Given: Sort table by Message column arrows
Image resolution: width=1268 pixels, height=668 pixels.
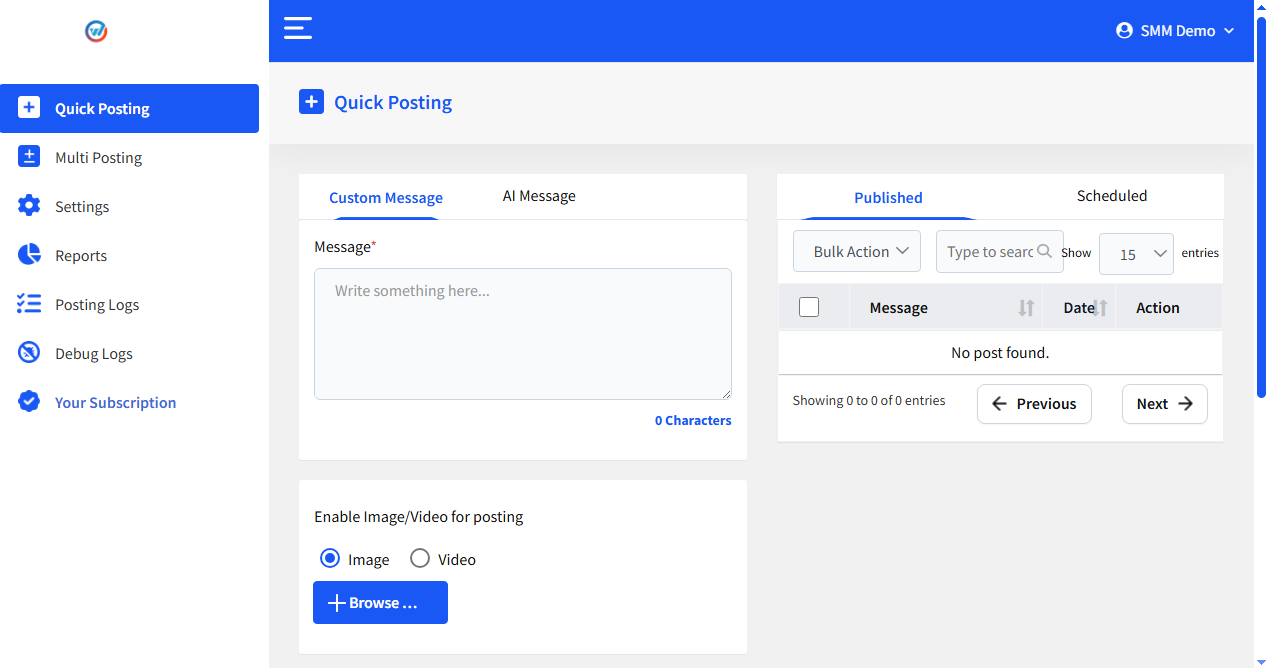Looking at the screenshot, I should pyautogui.click(x=1026, y=308).
